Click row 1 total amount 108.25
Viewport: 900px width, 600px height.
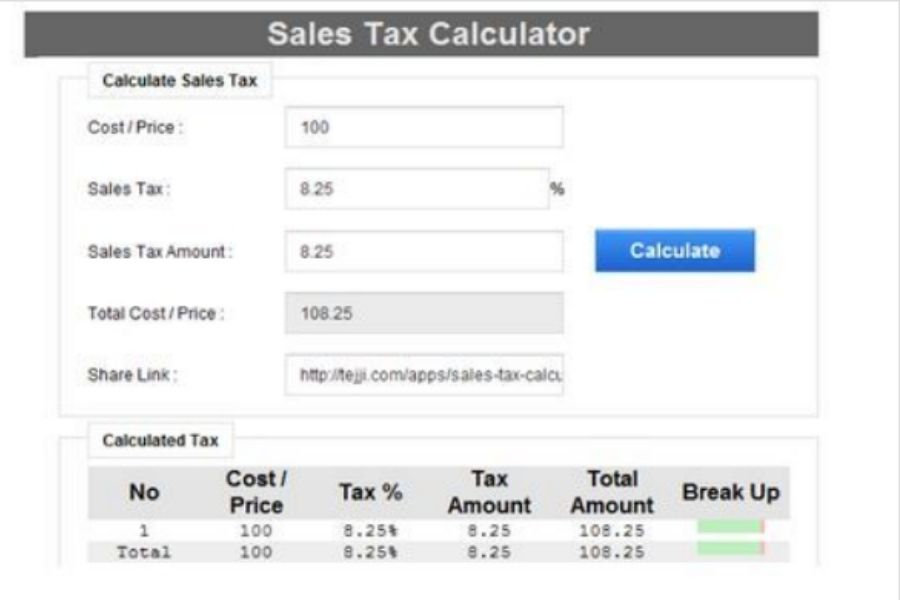[x=612, y=531]
